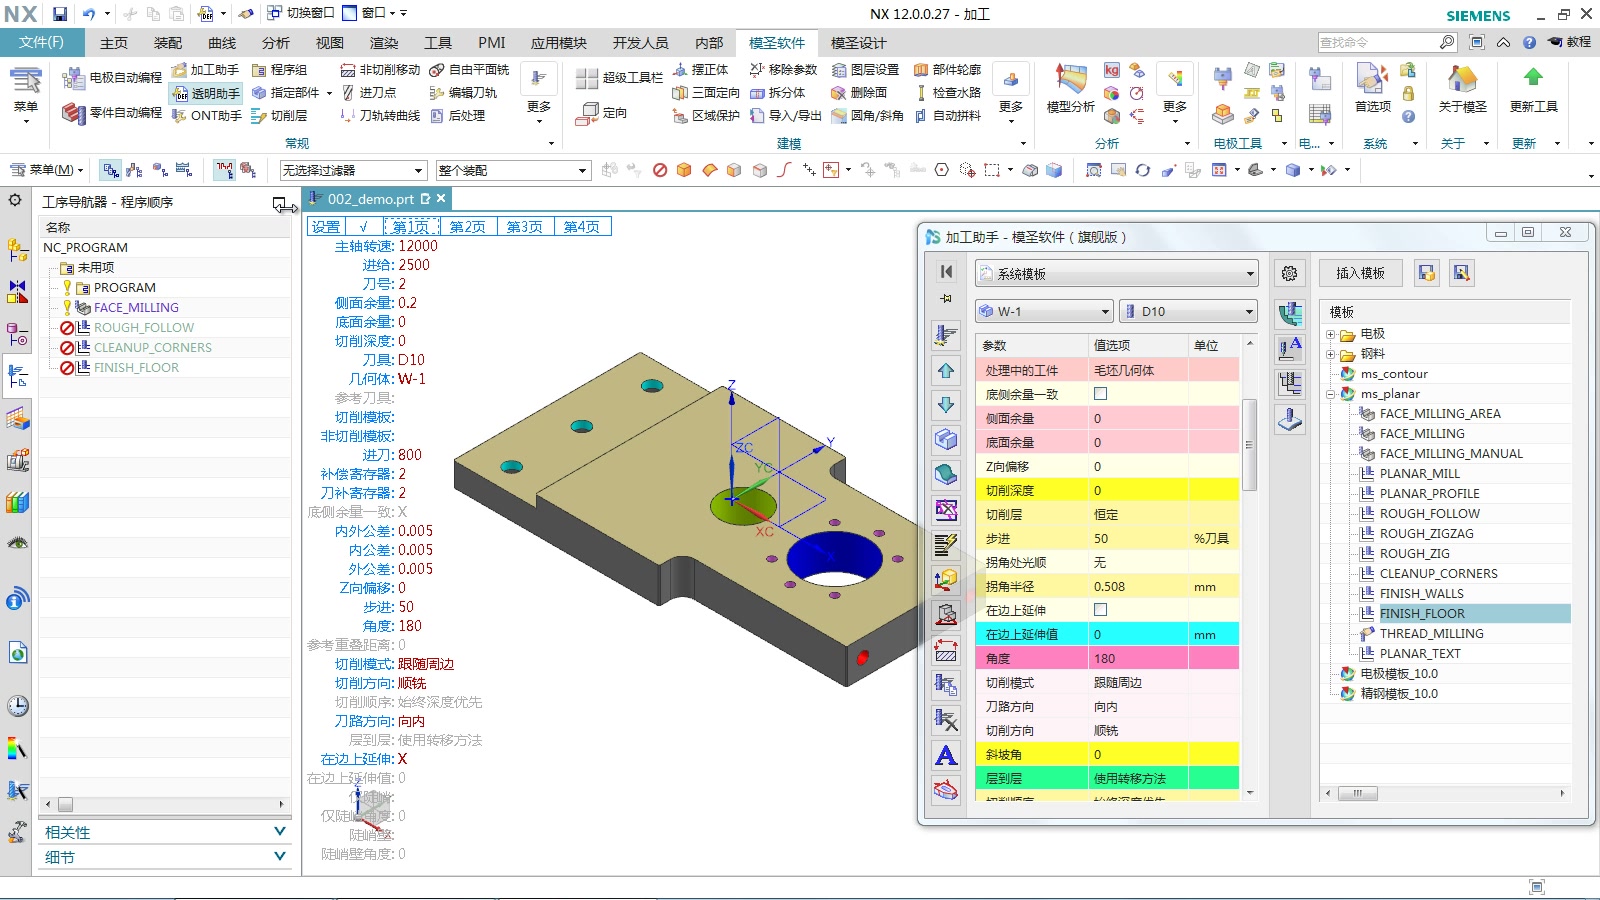
Task: Select ROUGH_FOLLOW in the template tree
Action: pyautogui.click(x=1429, y=514)
